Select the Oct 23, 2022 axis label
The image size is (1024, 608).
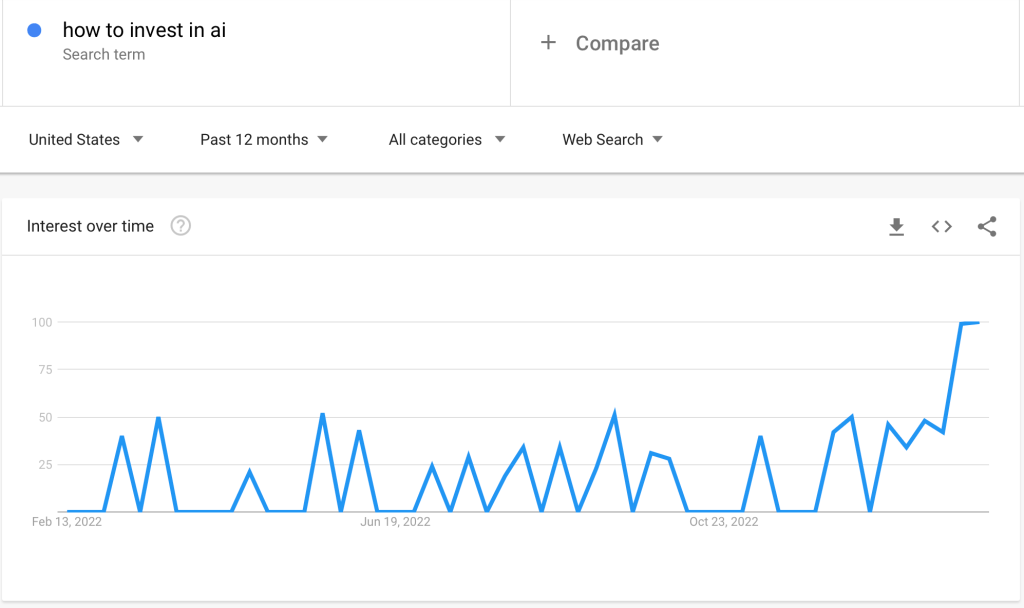tap(724, 522)
